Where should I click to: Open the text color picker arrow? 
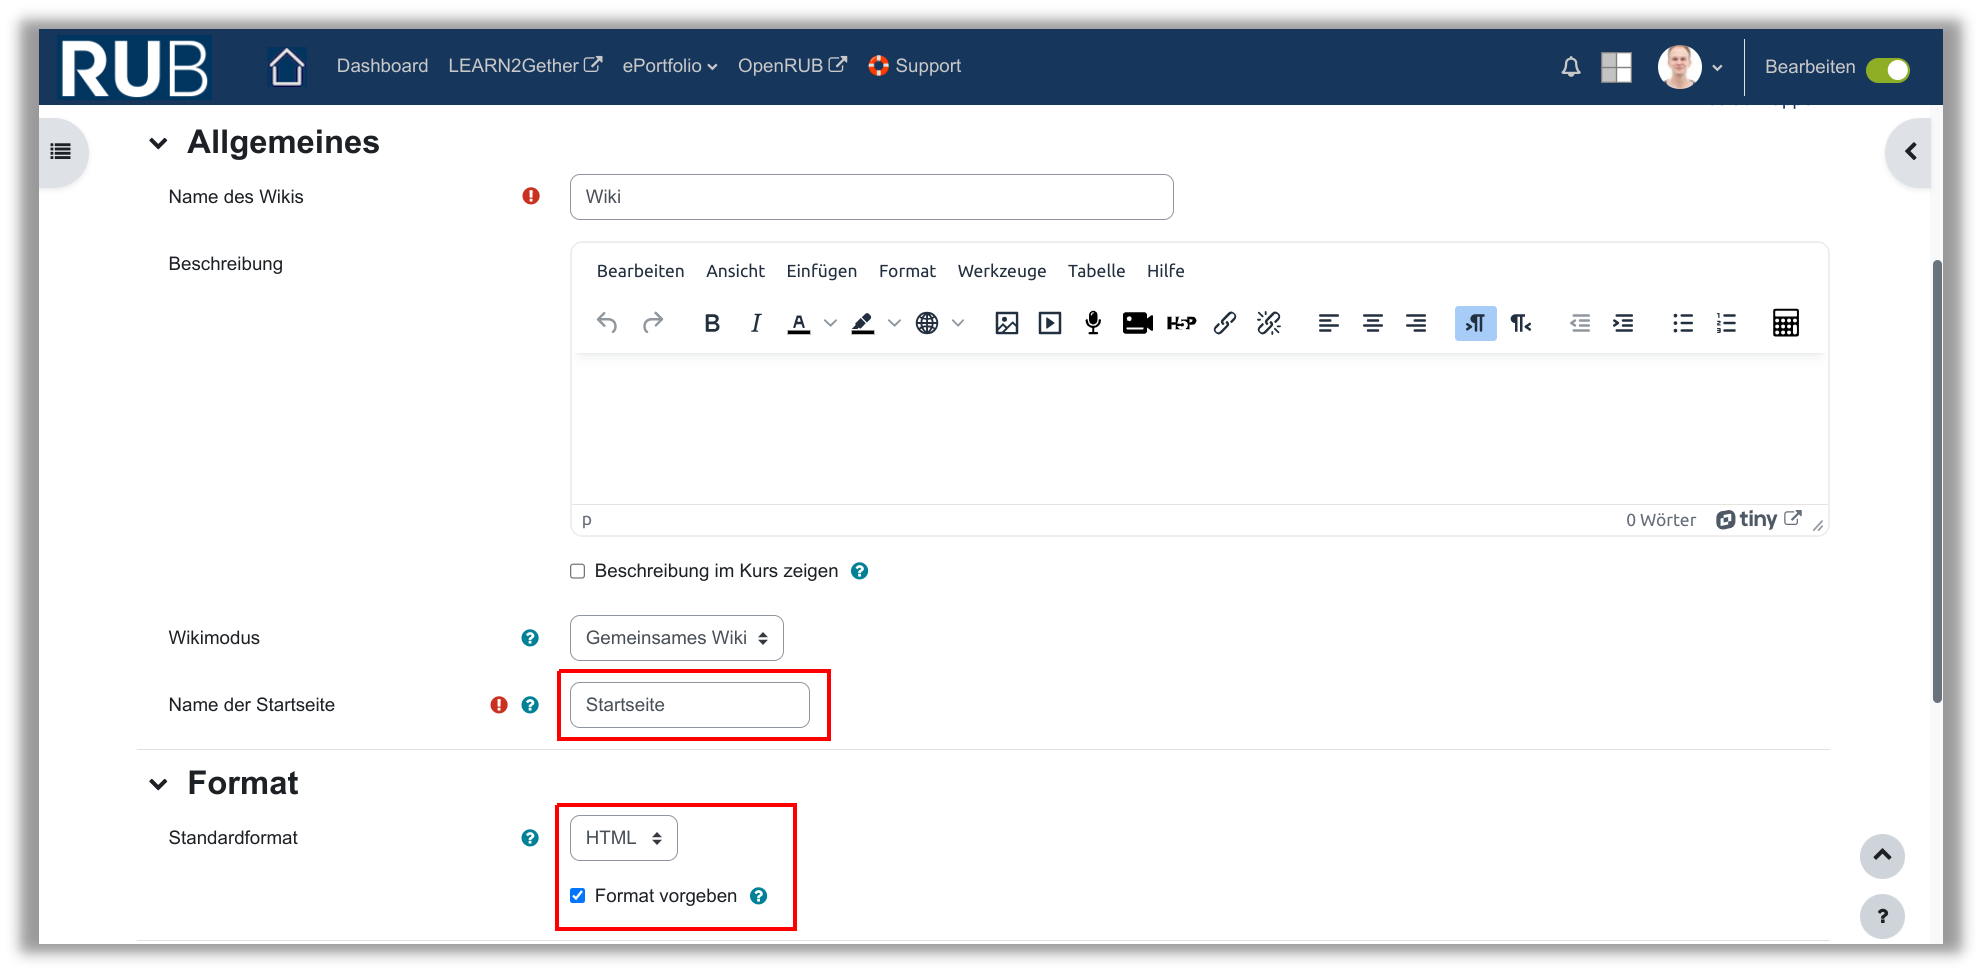point(830,323)
